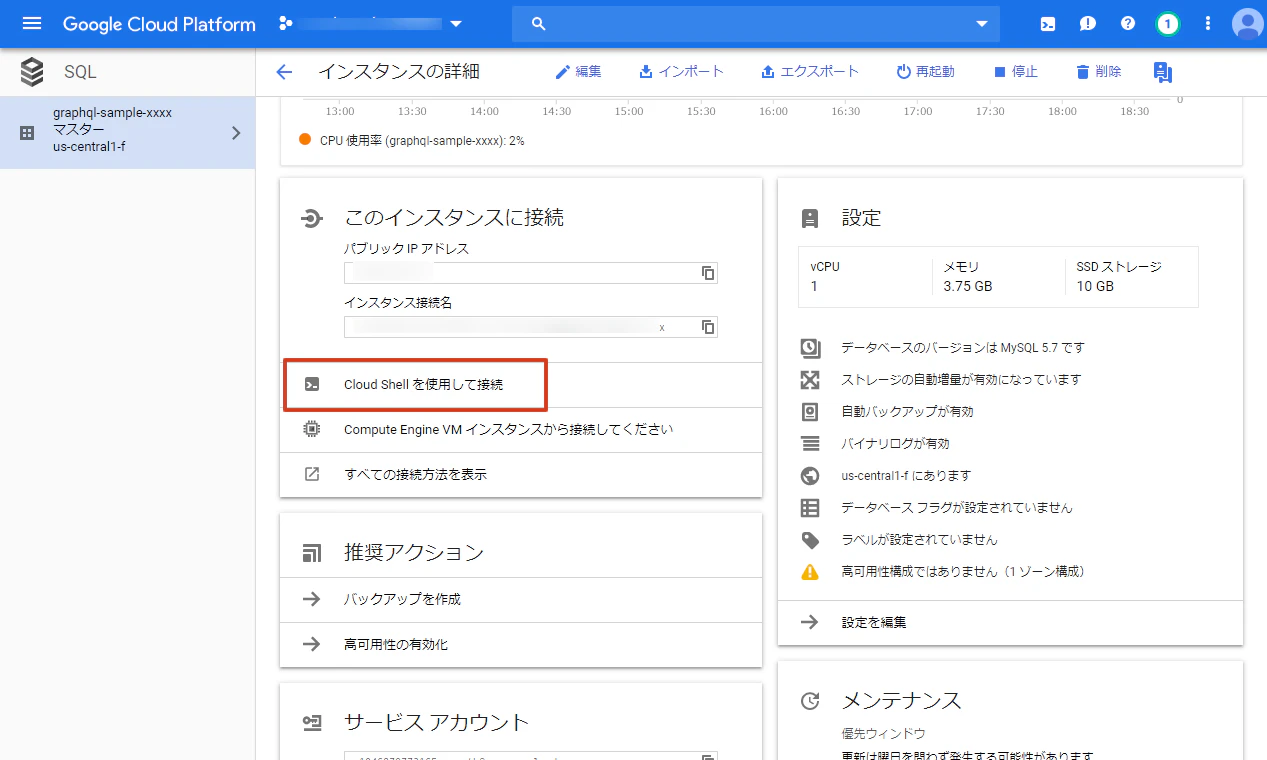1267x760 pixels.
Task: Click 'ラベルが設定されていません' text
Action: (x=919, y=540)
